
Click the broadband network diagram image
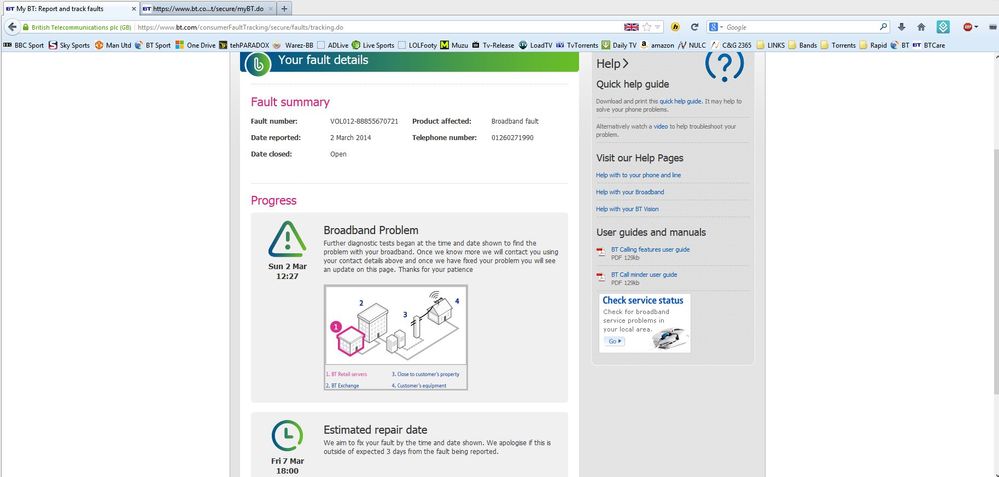click(x=396, y=337)
